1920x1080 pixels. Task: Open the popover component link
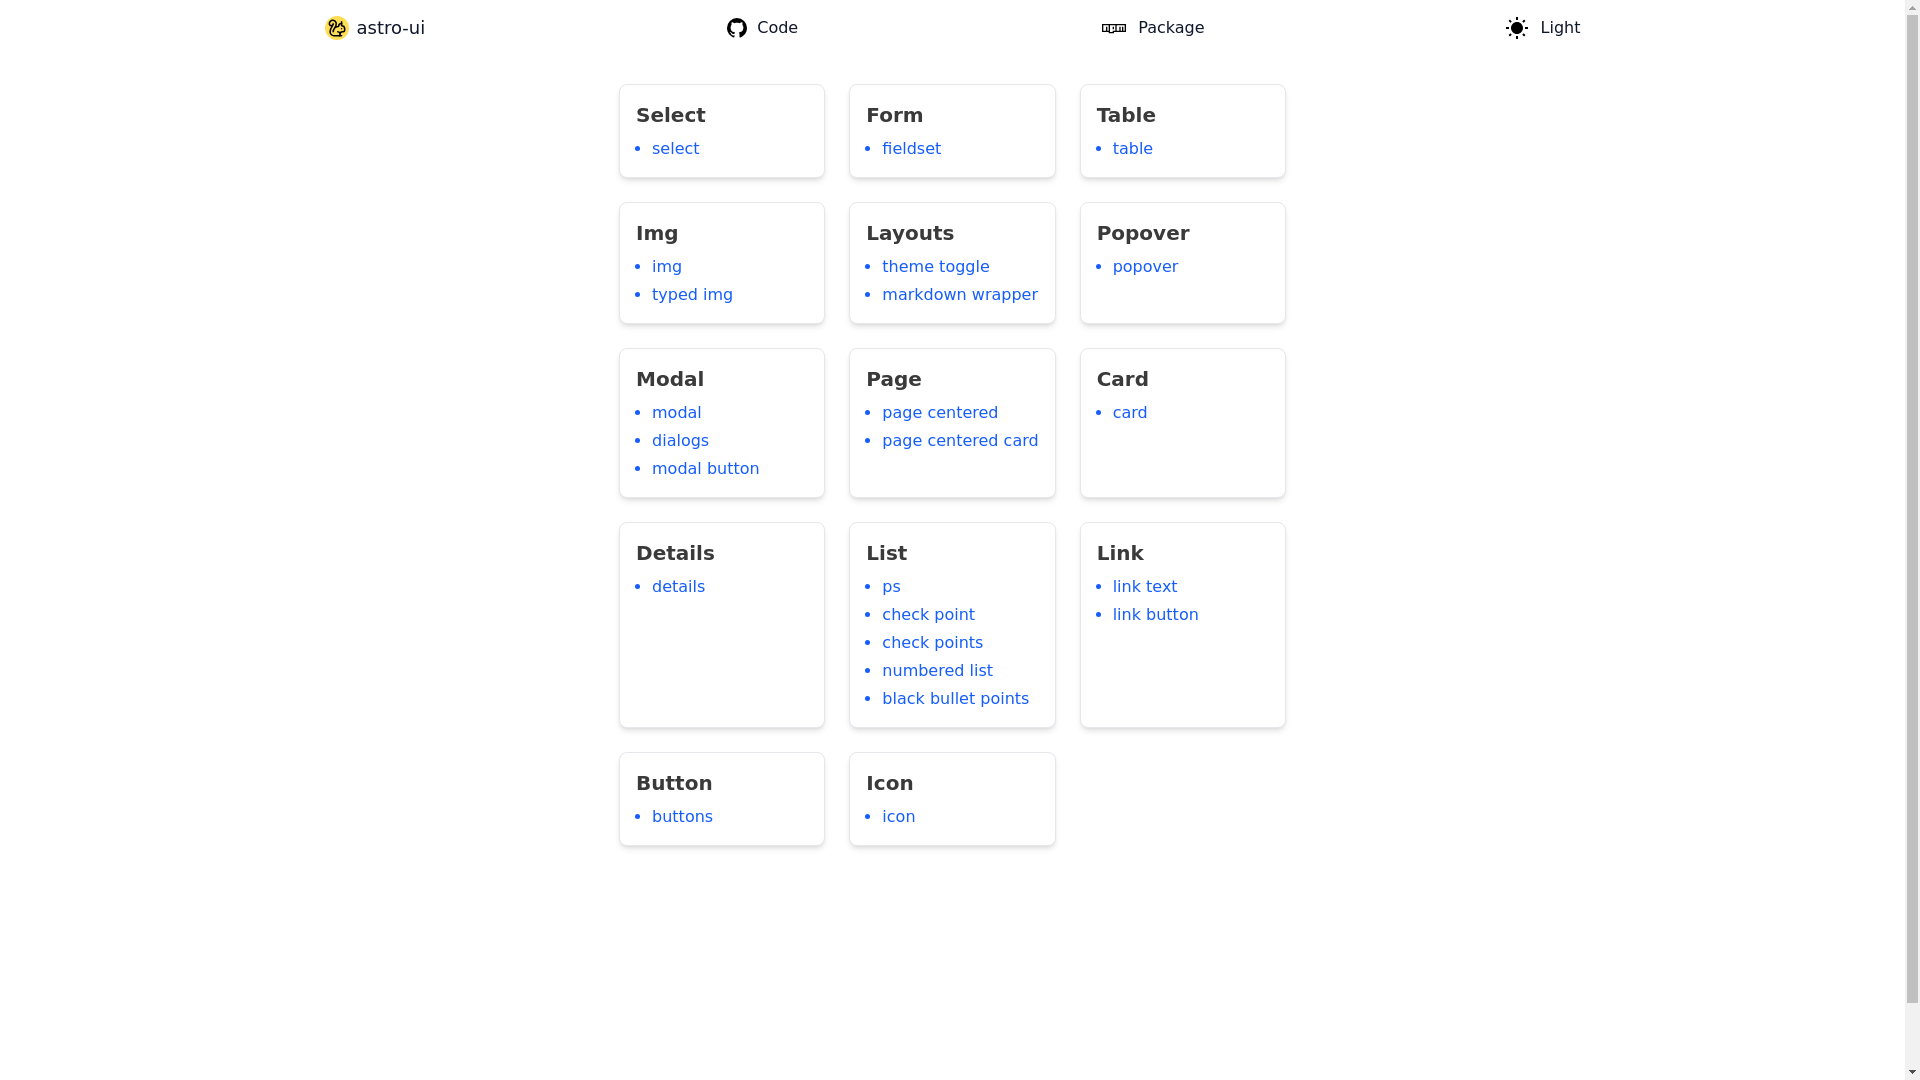click(1145, 267)
